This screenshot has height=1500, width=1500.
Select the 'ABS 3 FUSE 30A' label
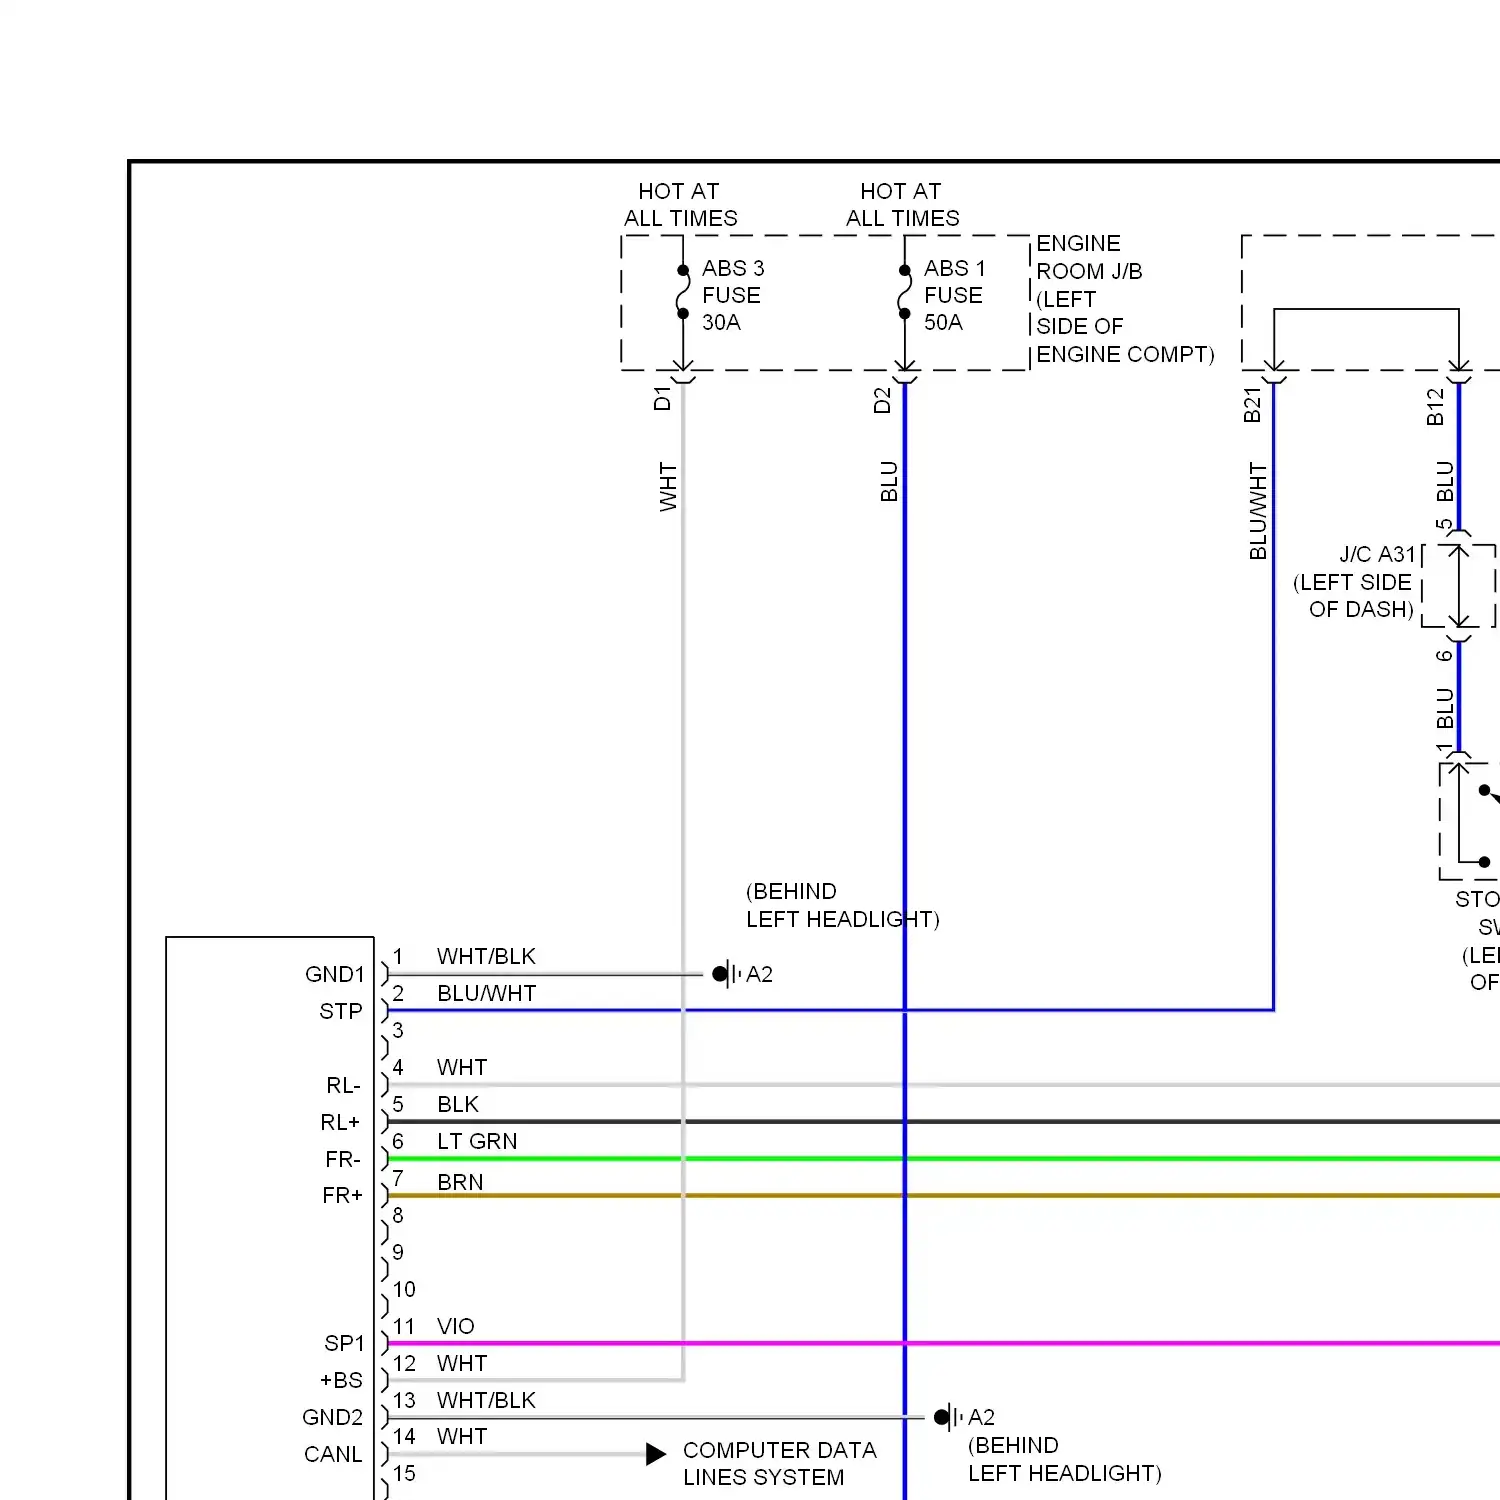coord(733,295)
